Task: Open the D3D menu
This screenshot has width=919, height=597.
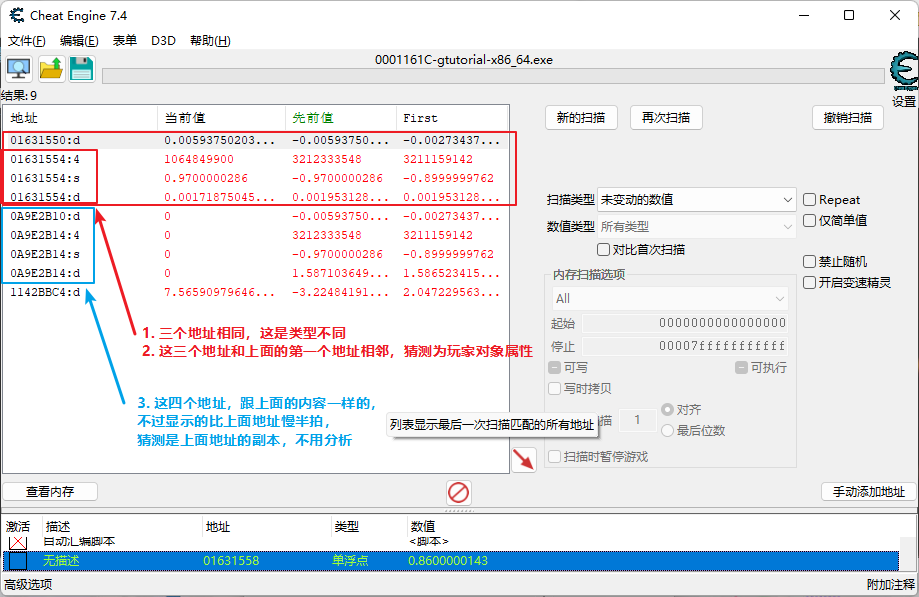Action: tap(164, 40)
